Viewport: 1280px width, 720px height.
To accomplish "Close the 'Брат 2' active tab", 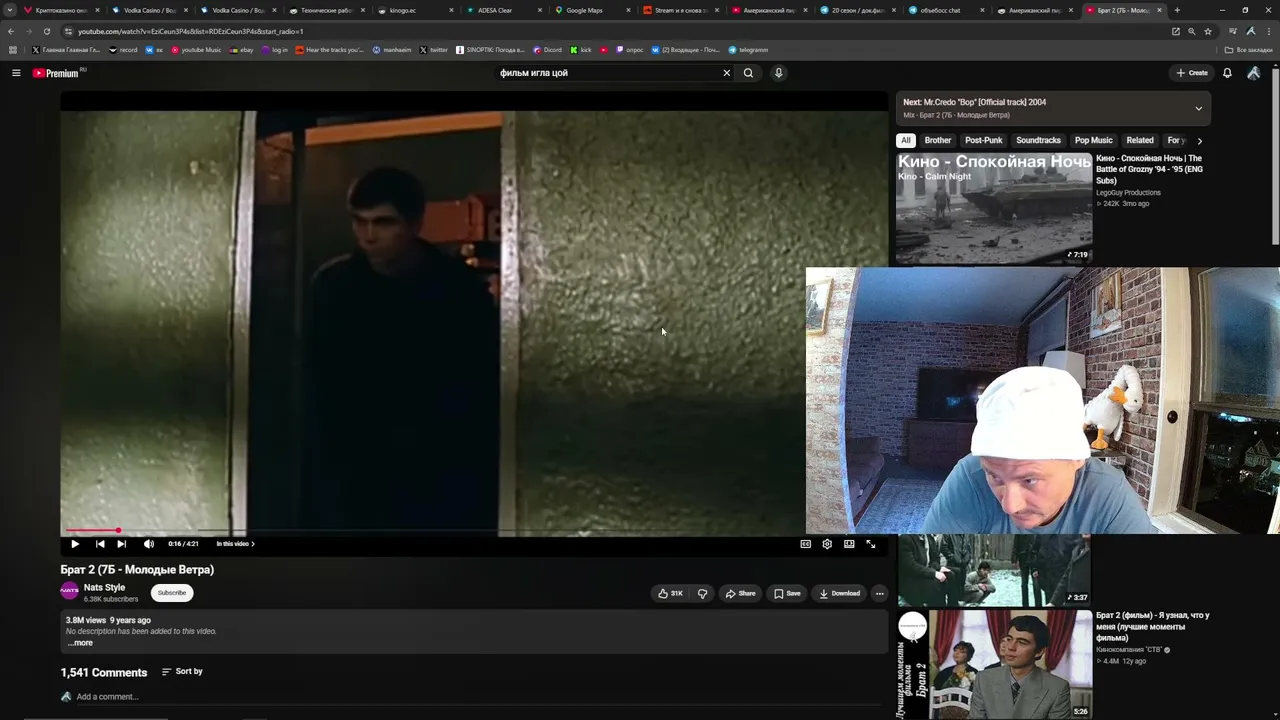I will click(x=1160, y=10).
